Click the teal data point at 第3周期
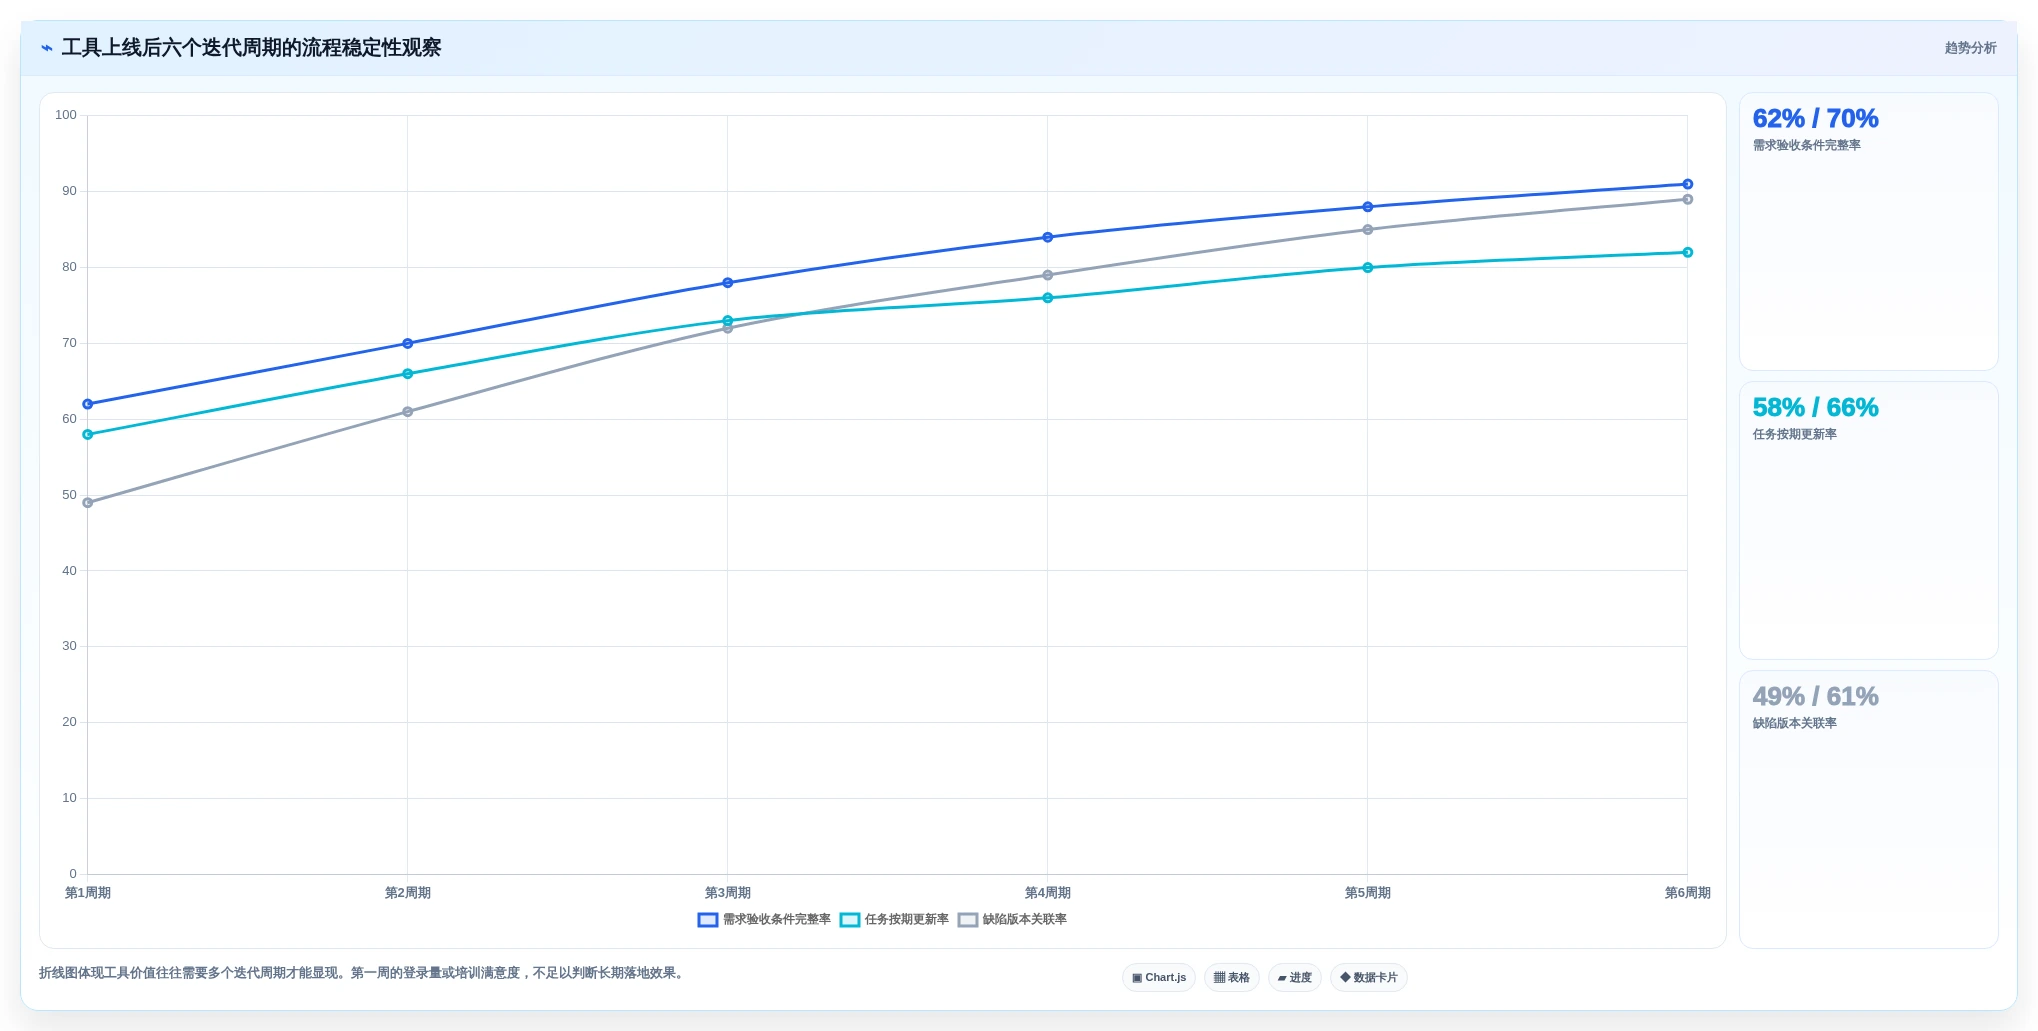 pyautogui.click(x=728, y=321)
